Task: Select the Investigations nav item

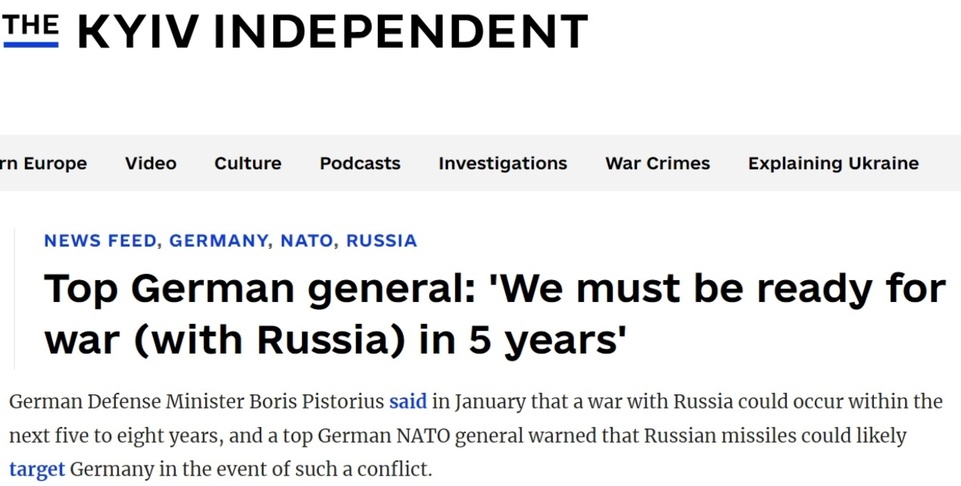Action: click(x=502, y=163)
